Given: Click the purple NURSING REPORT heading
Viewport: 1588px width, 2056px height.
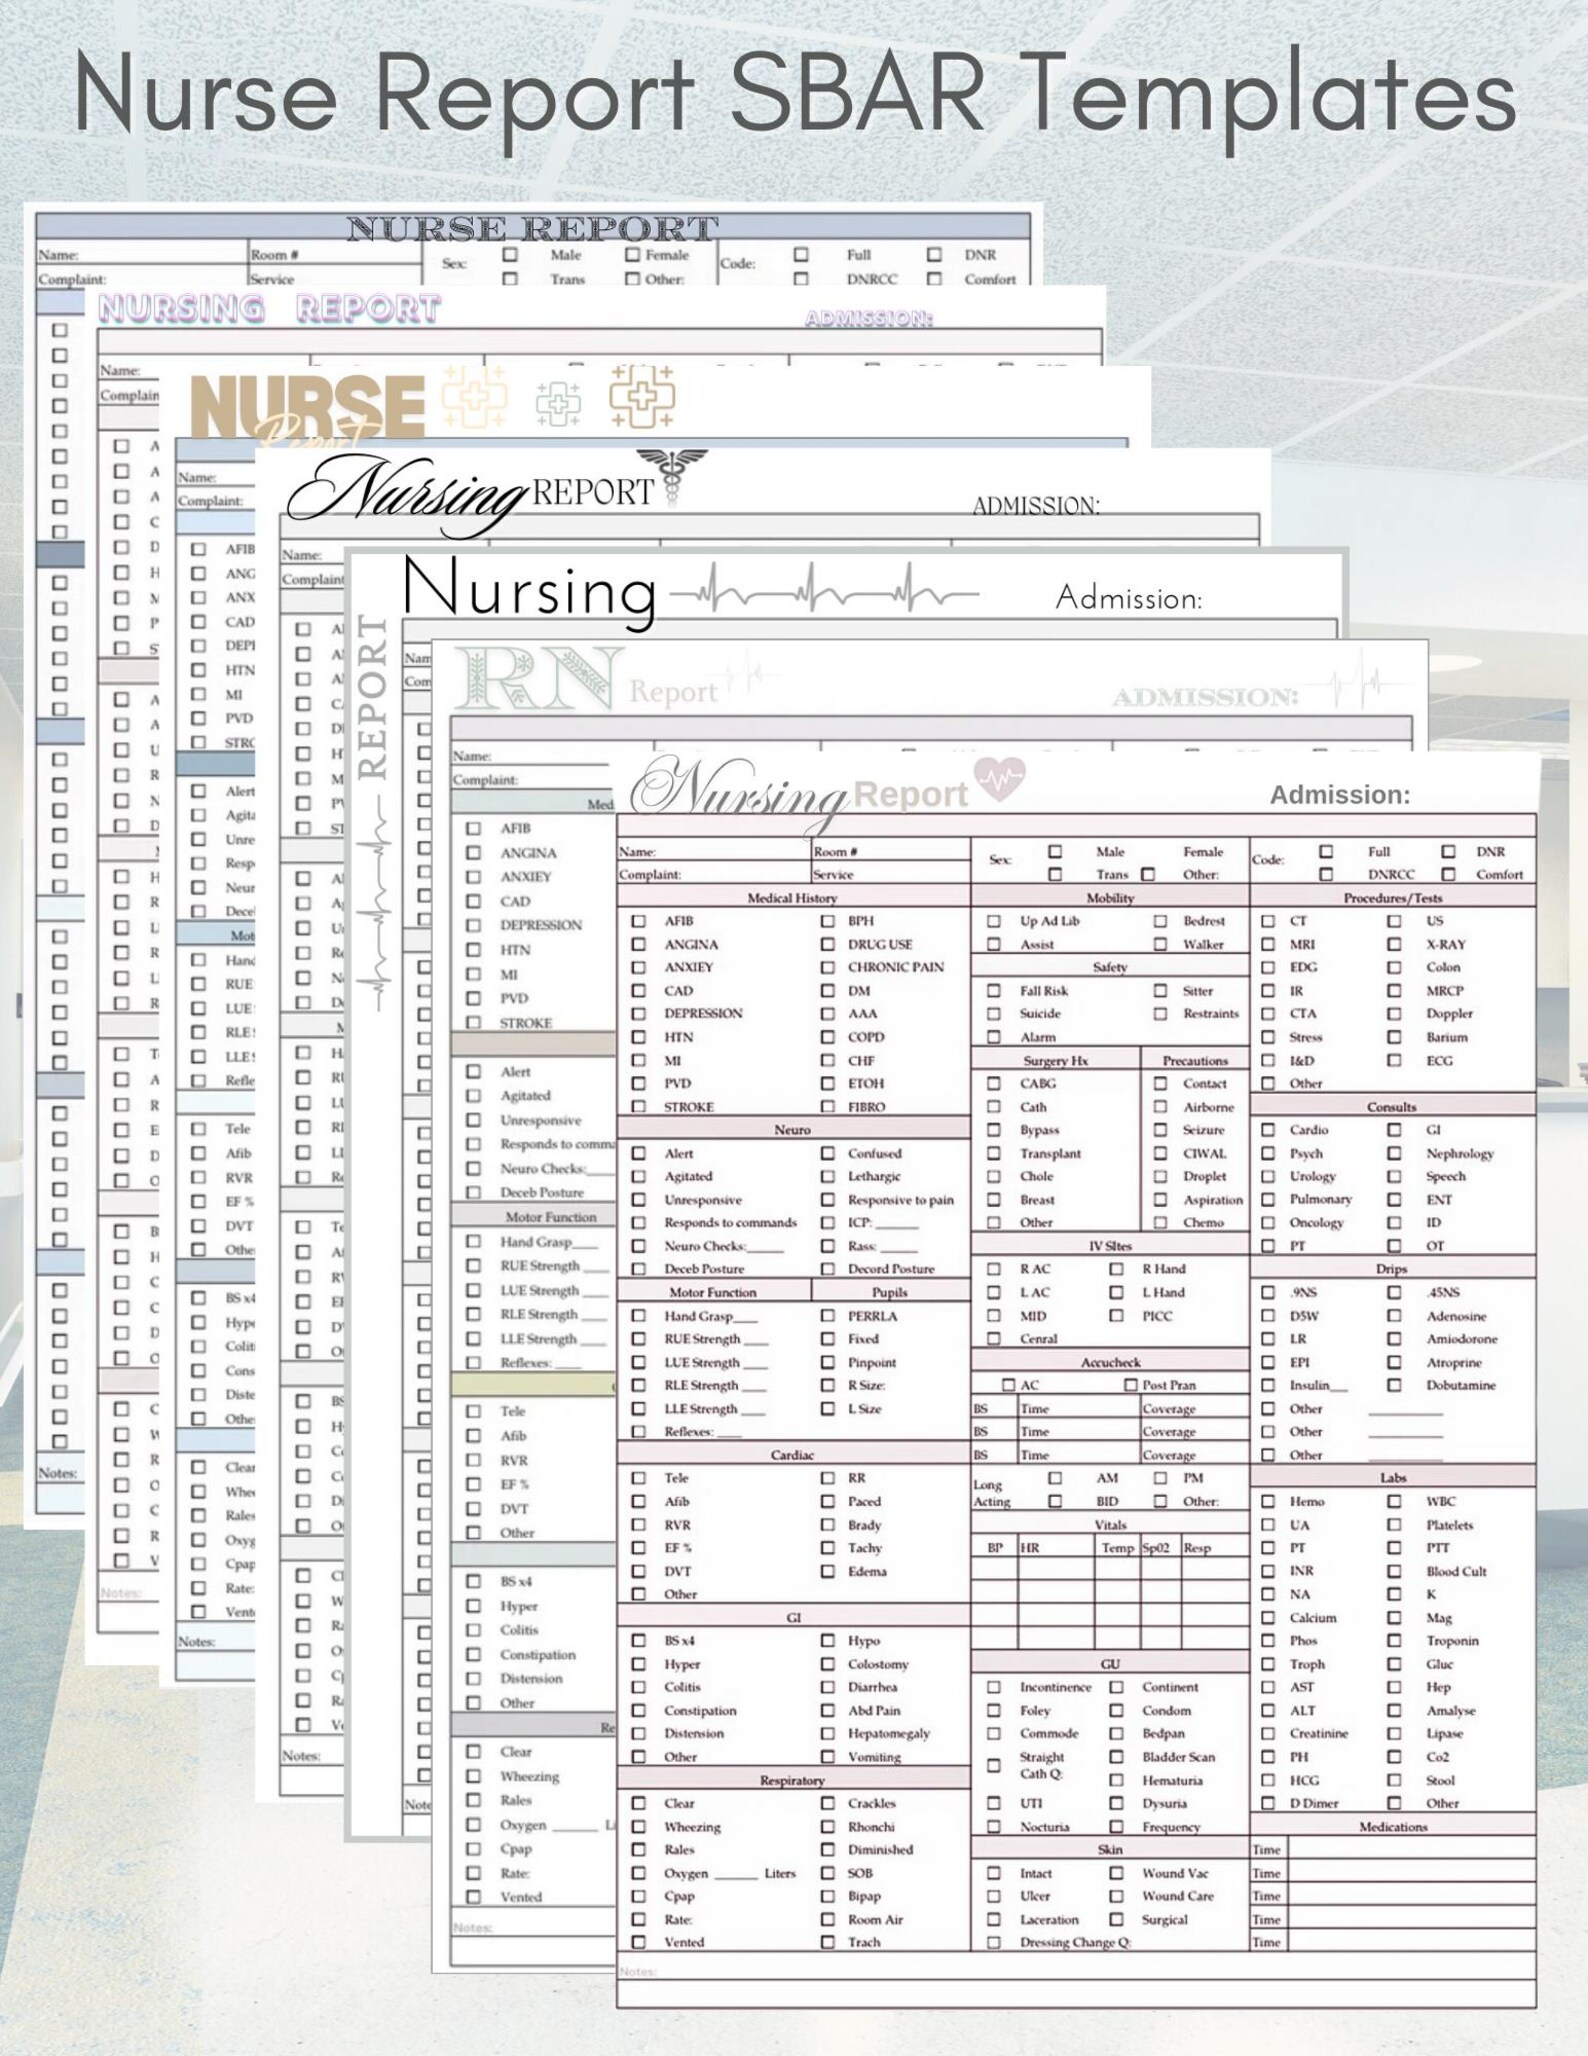Looking at the screenshot, I should coord(270,309).
